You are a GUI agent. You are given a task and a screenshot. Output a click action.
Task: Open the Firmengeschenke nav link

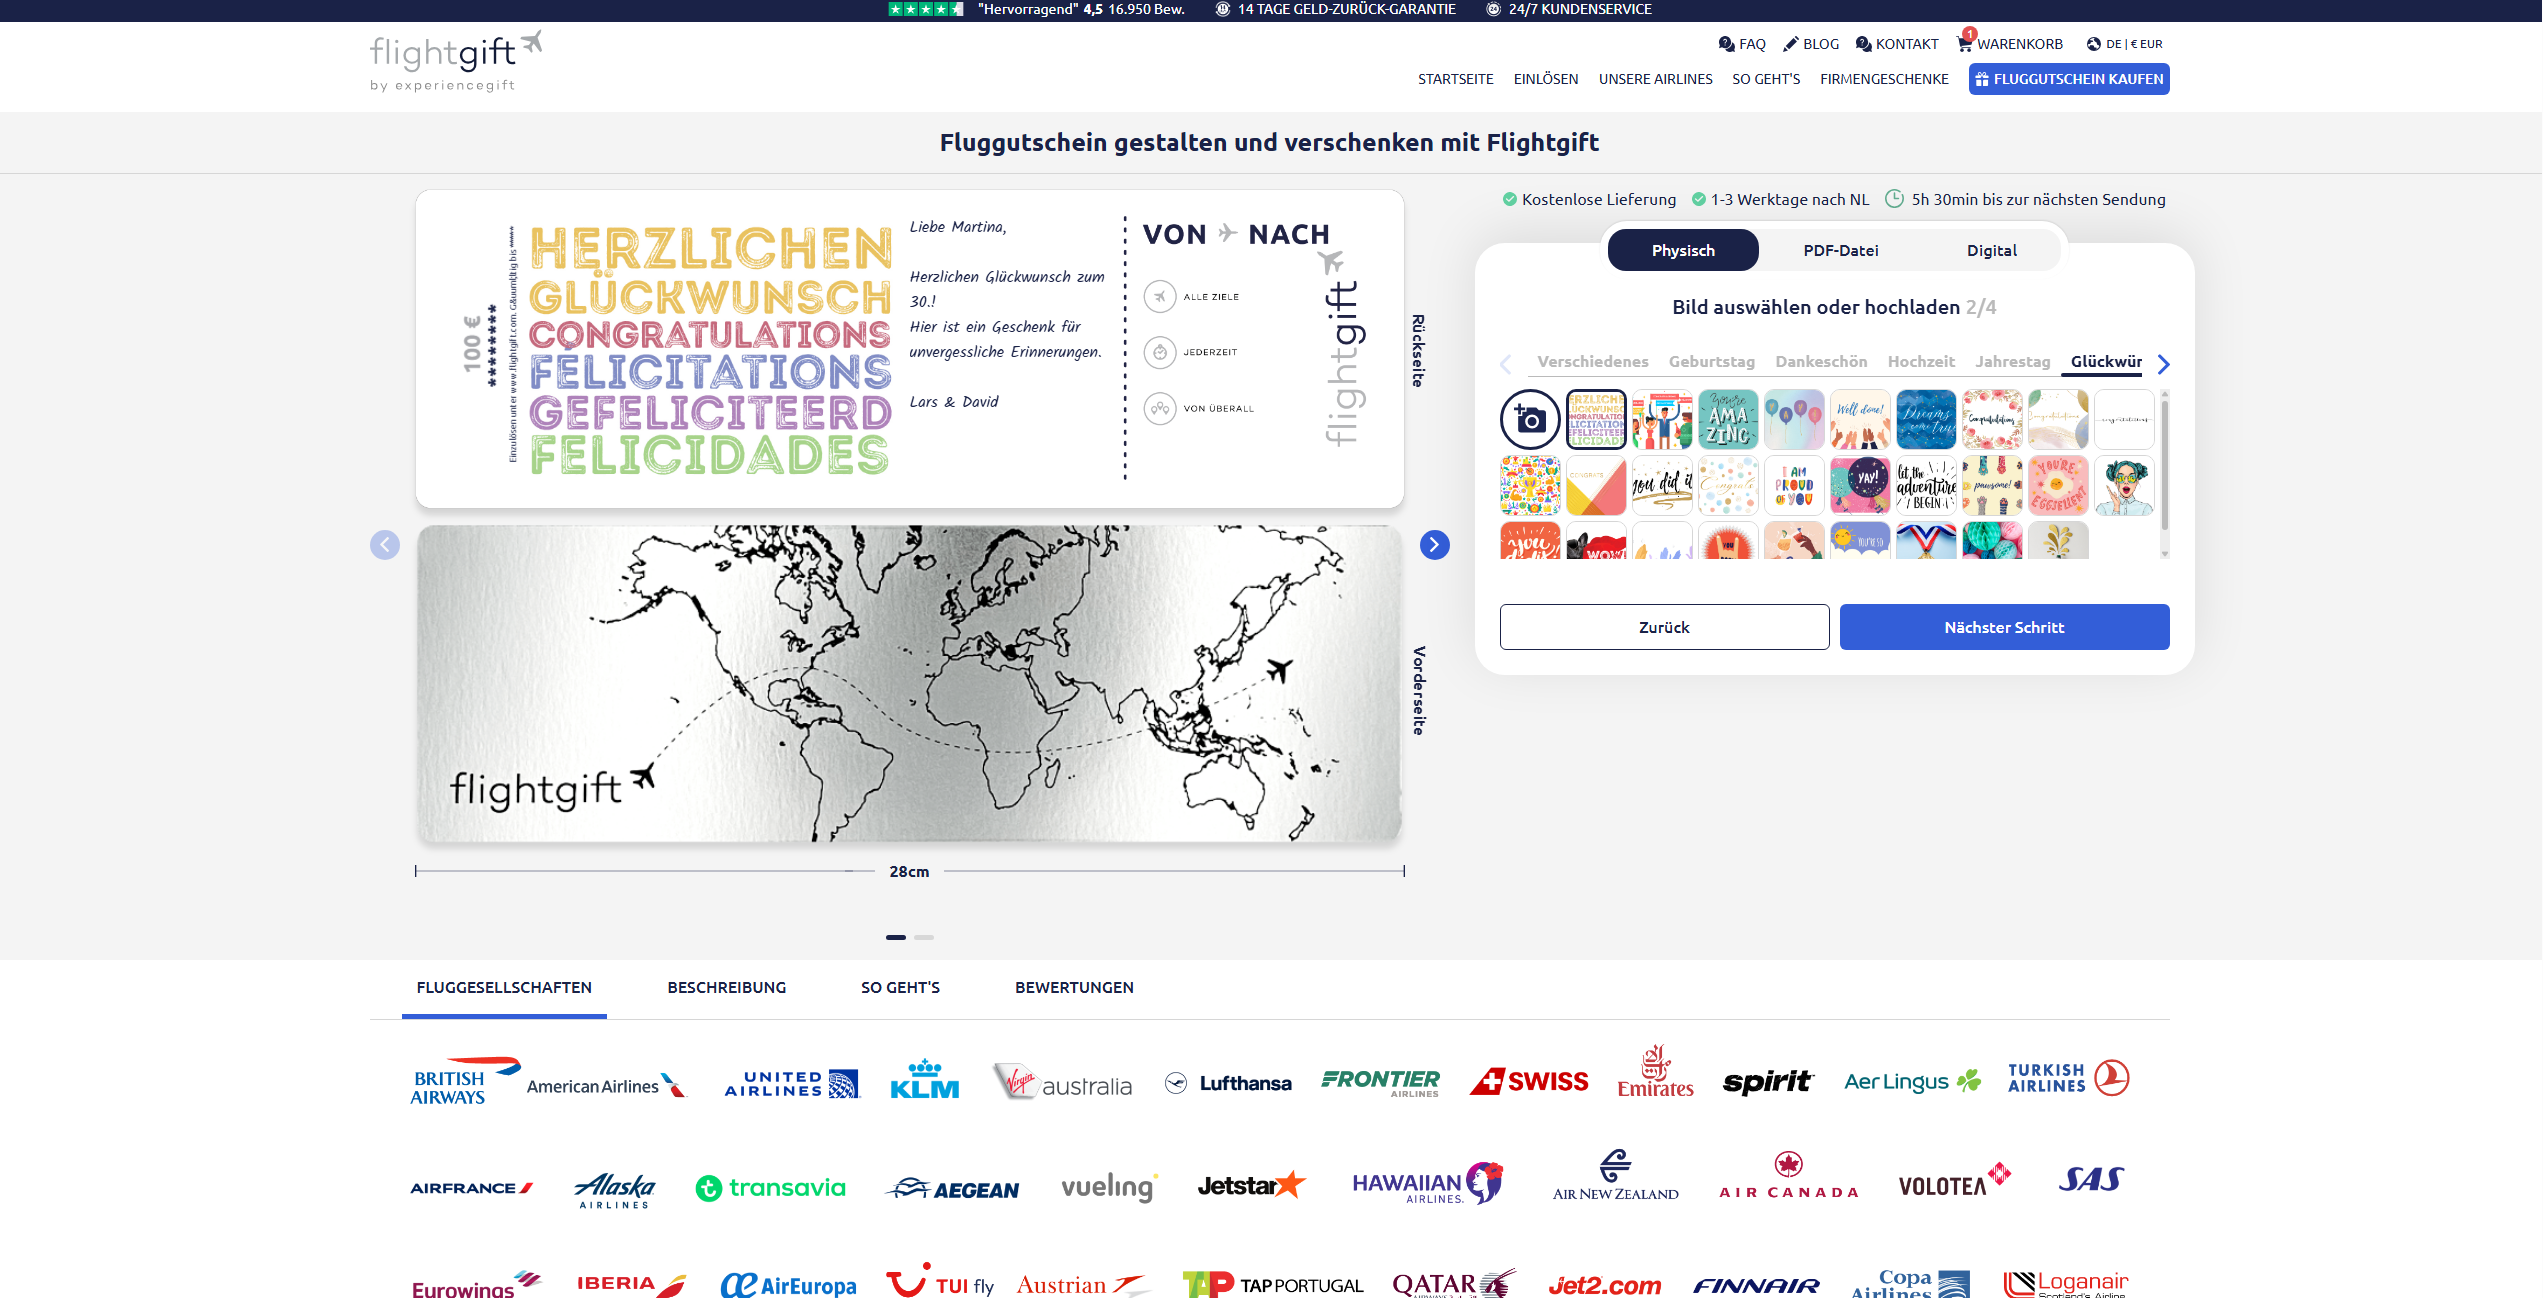1884,79
